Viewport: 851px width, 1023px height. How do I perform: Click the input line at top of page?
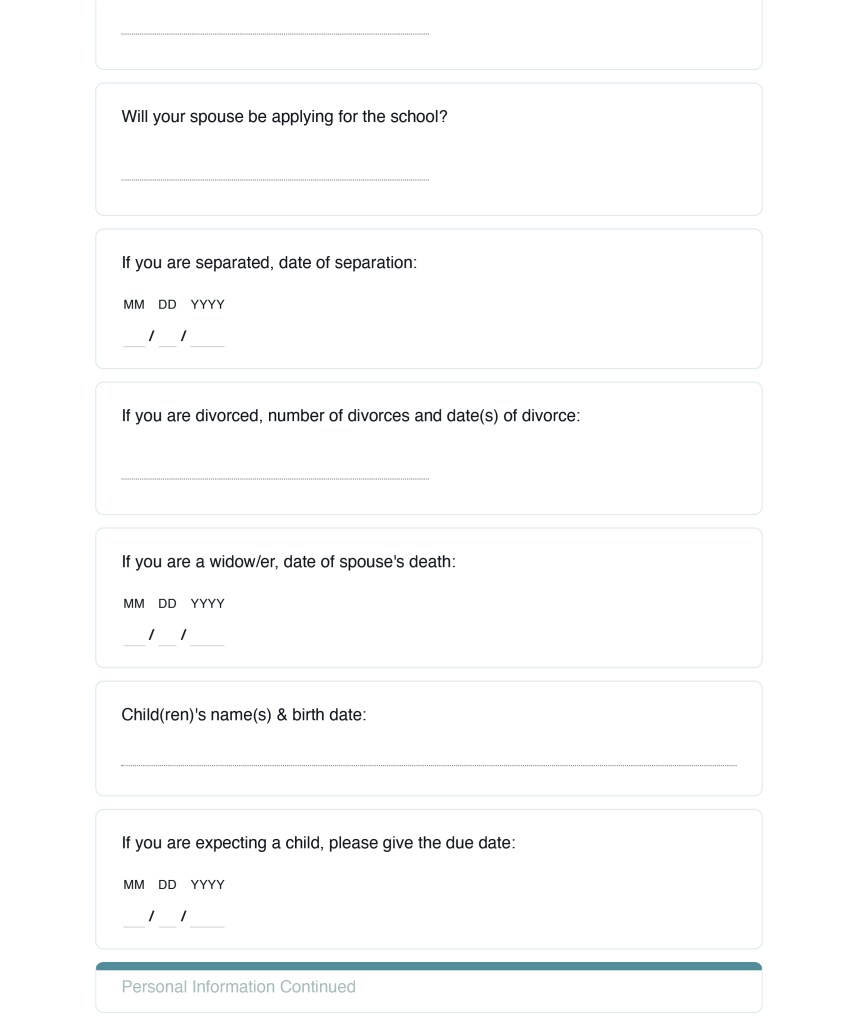coord(274,23)
